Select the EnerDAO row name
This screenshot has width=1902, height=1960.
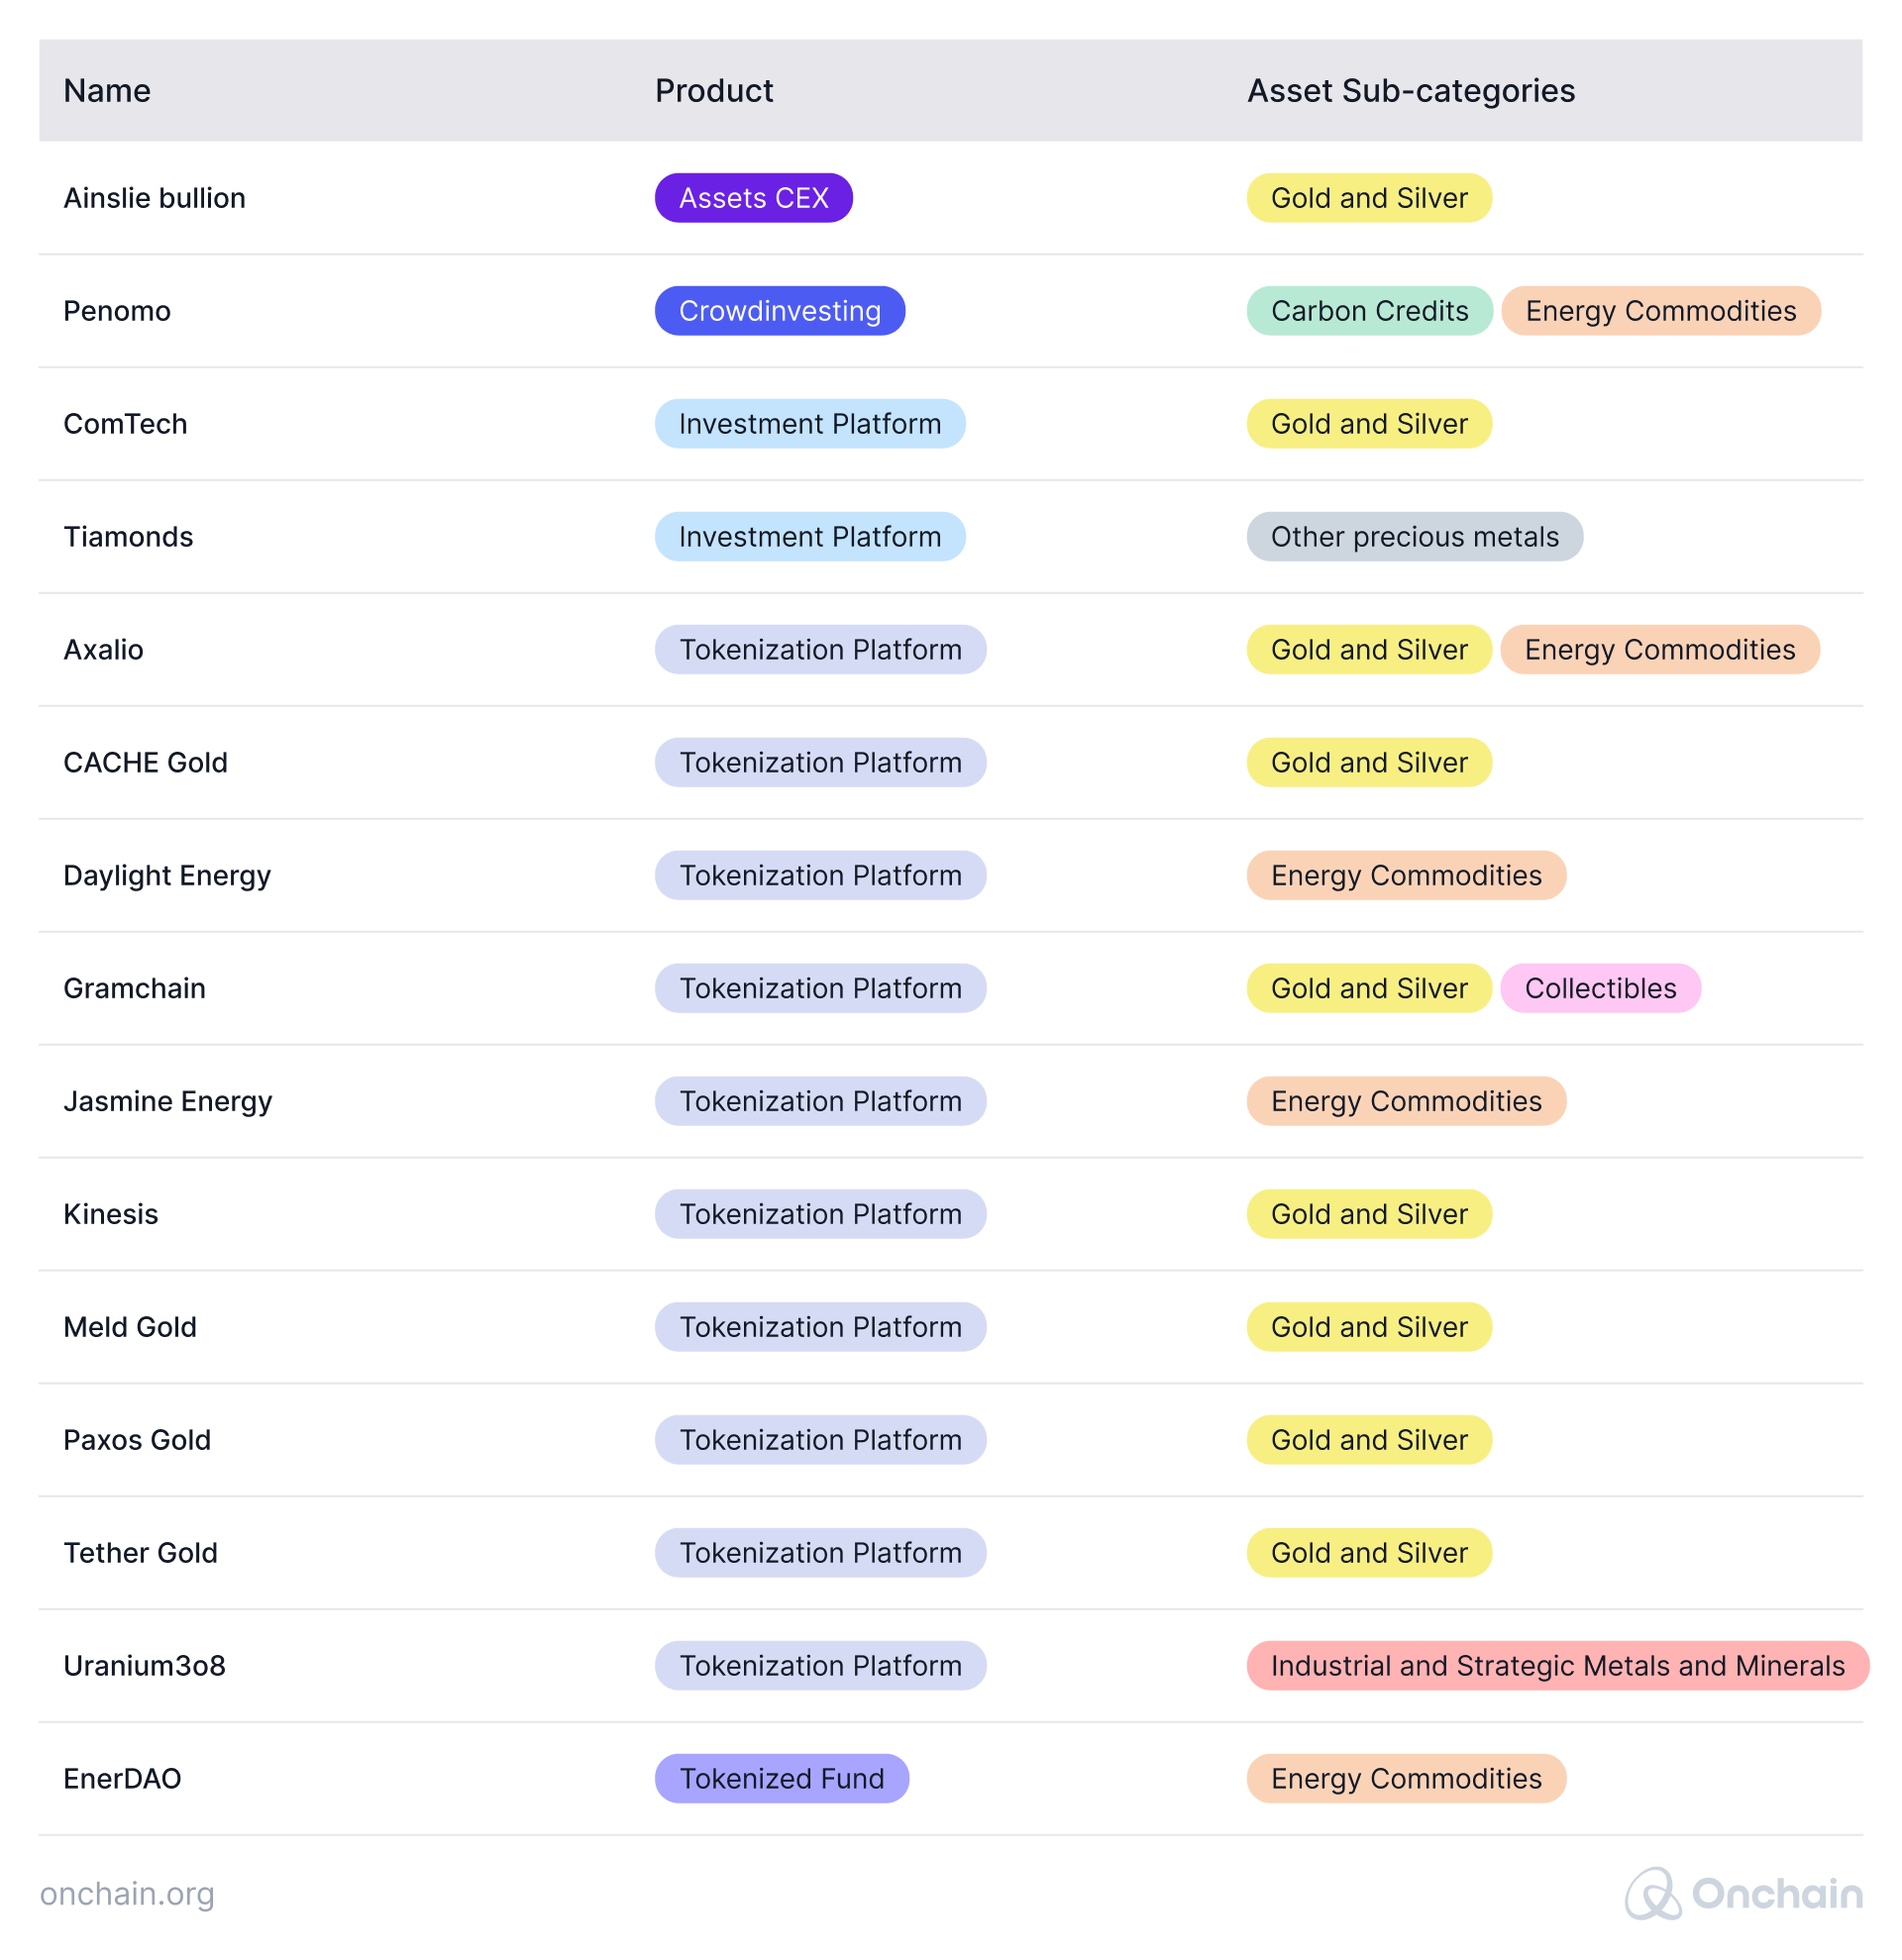pyautogui.click(x=122, y=1778)
